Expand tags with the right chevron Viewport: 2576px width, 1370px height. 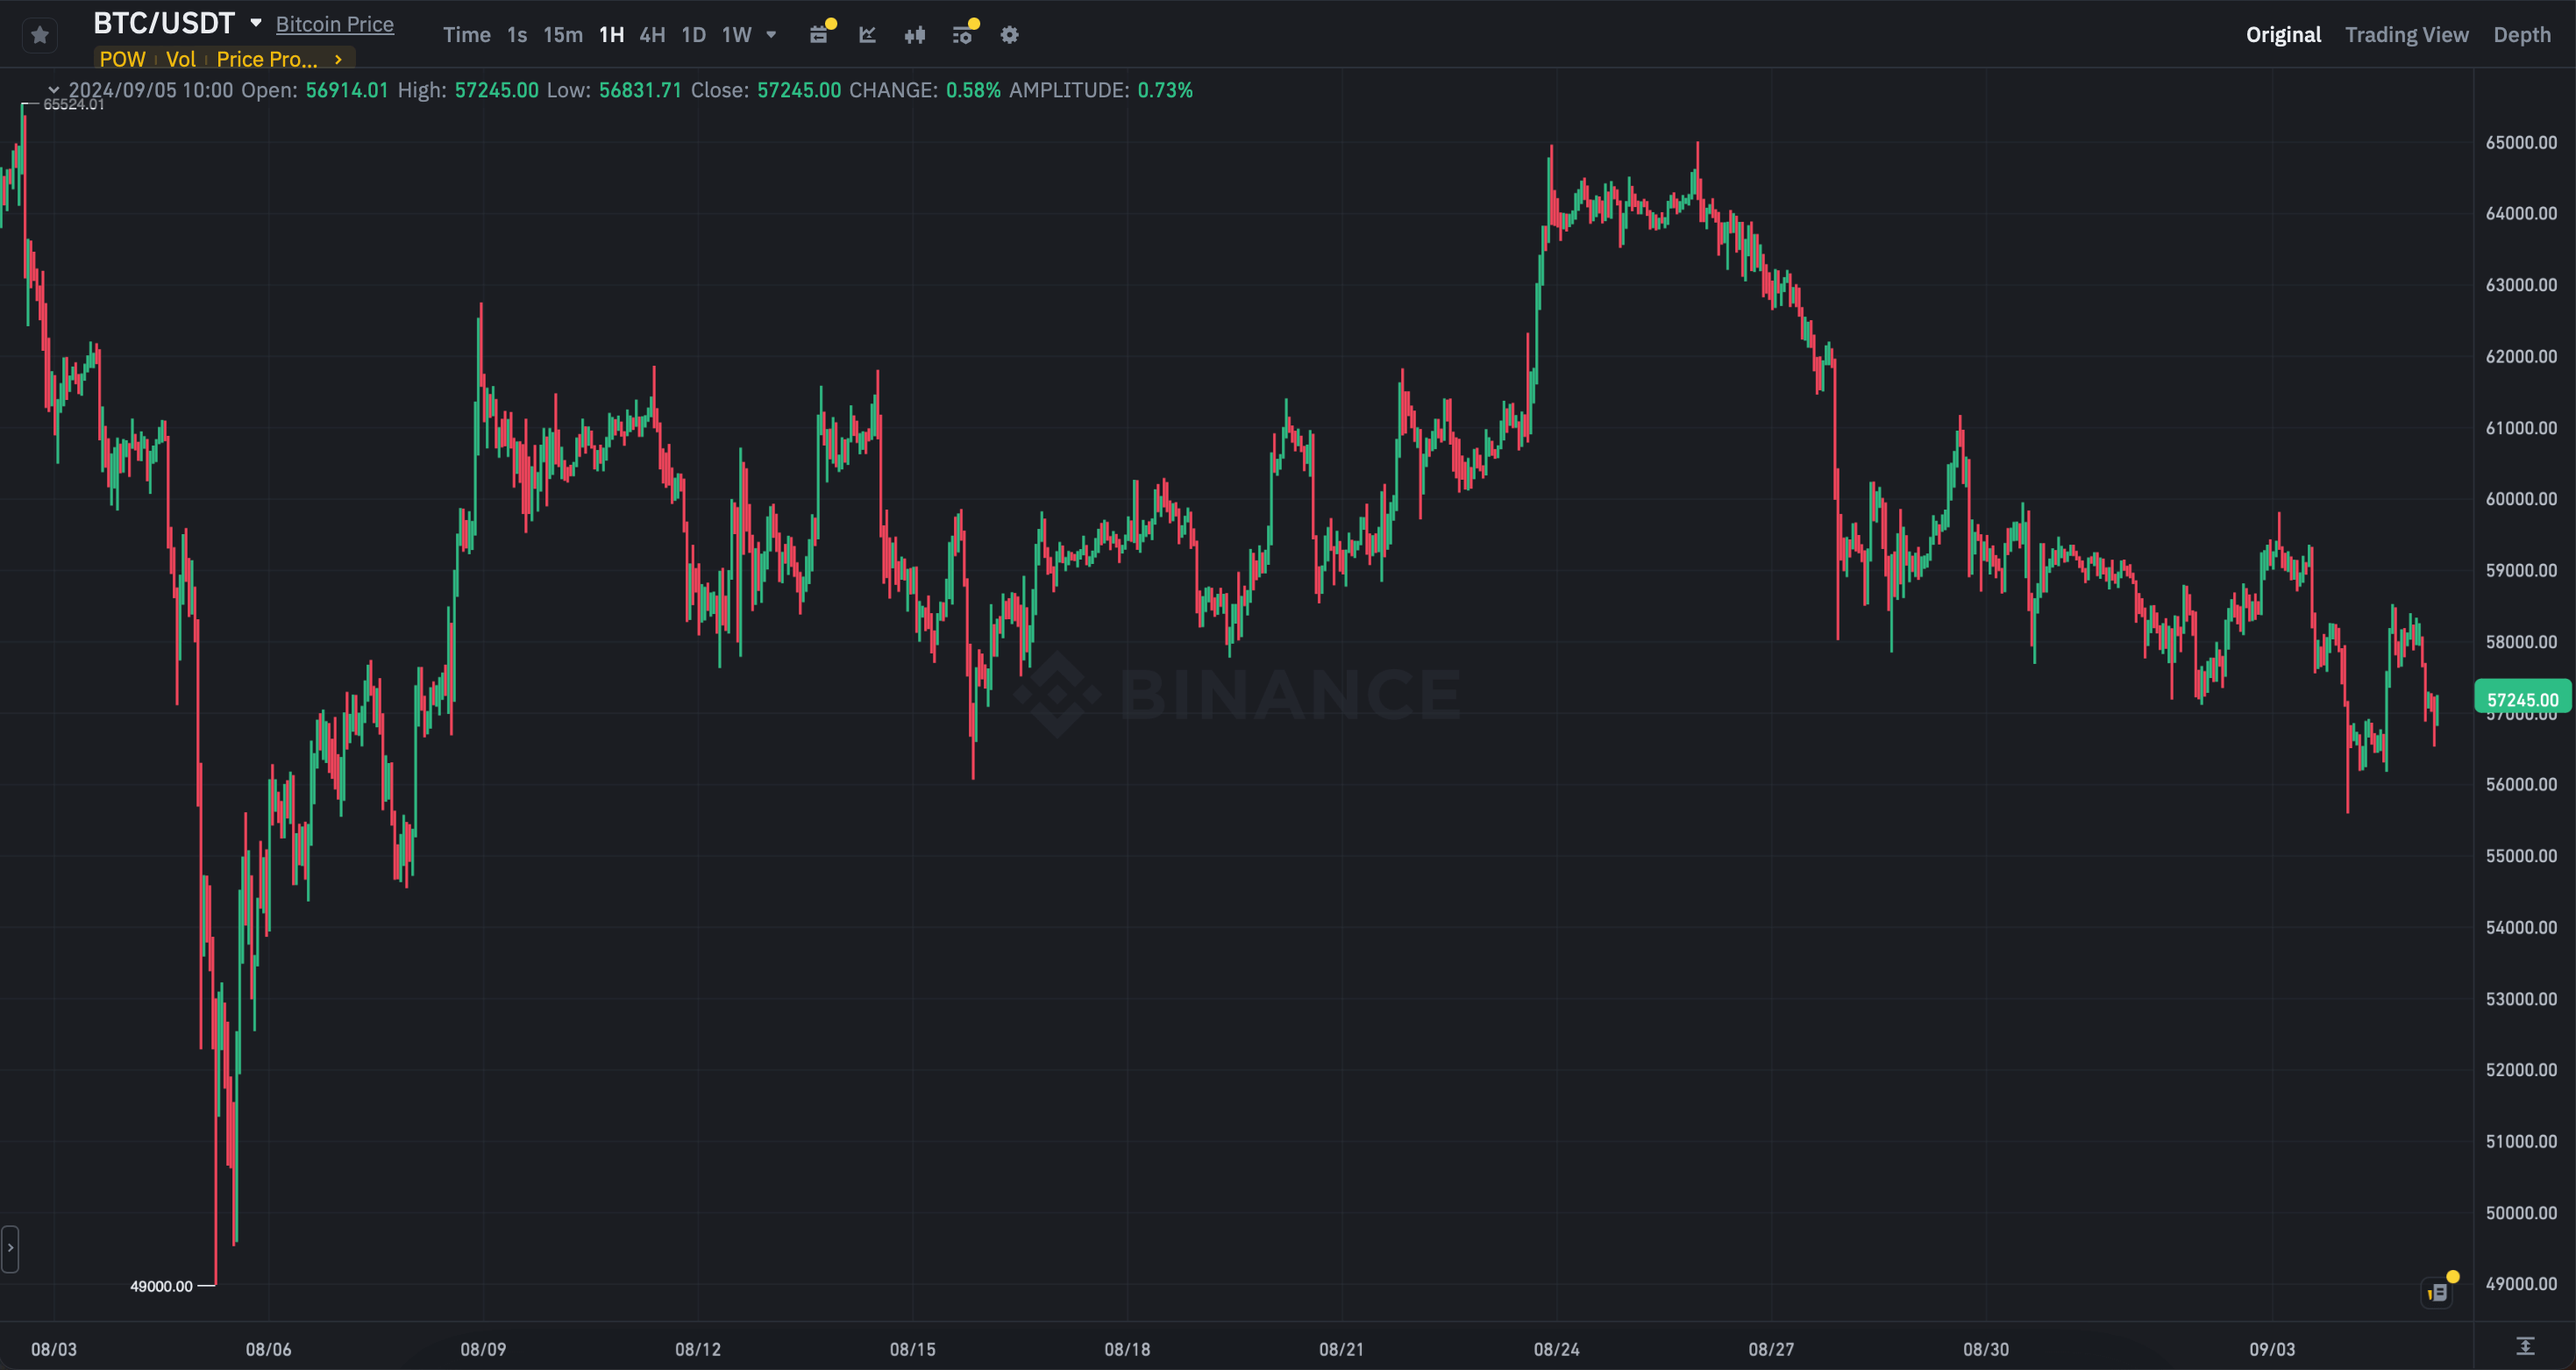338,59
